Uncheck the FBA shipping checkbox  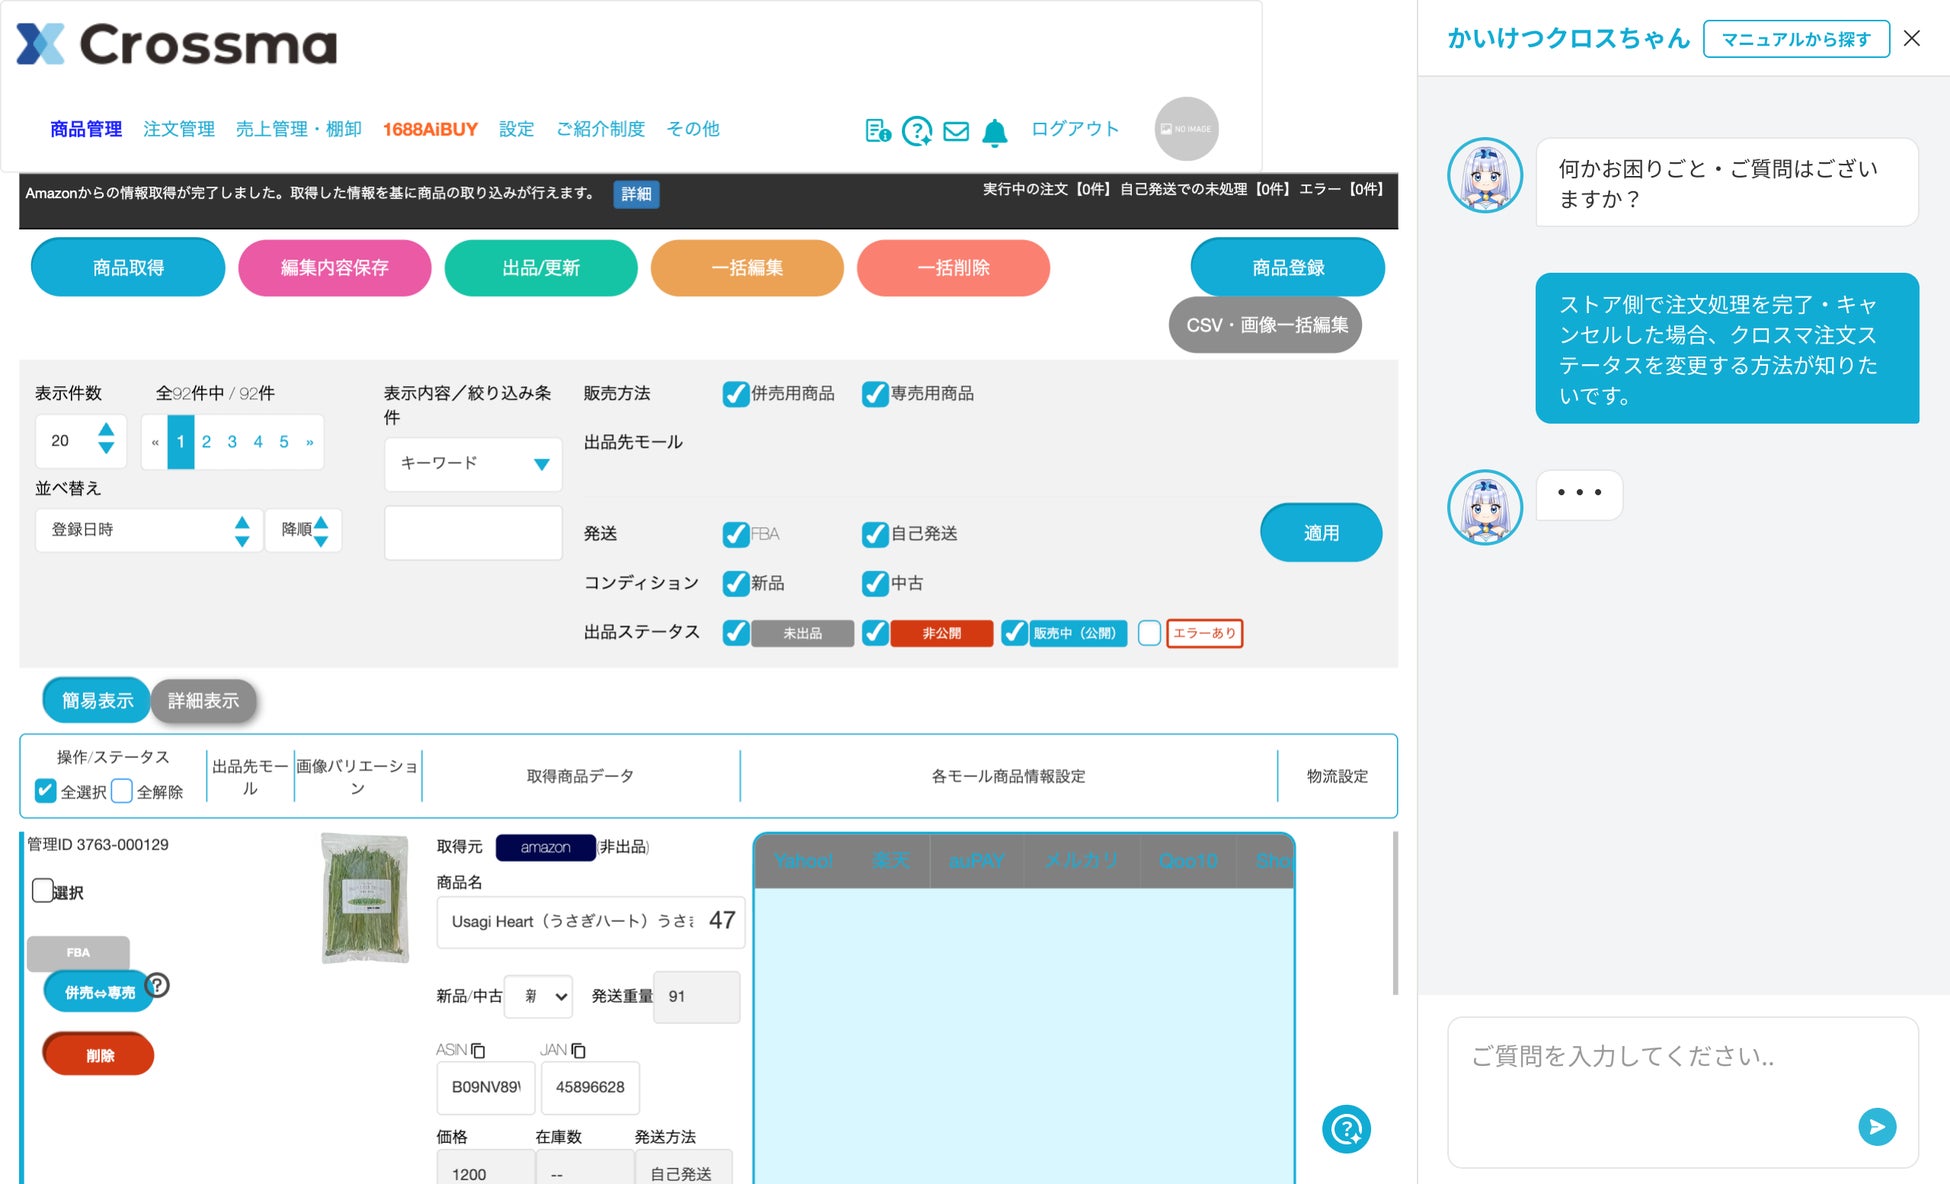click(736, 534)
